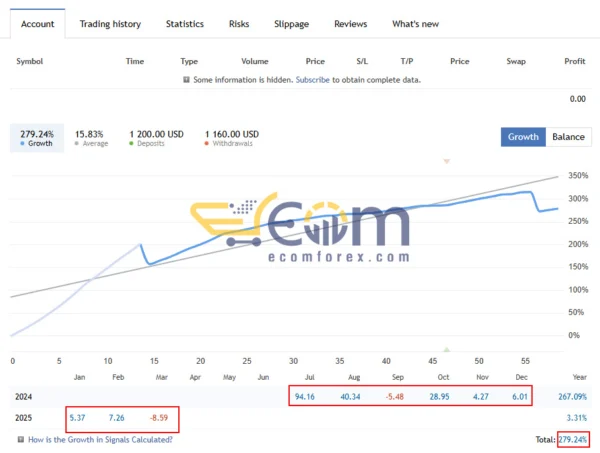Select the October 2024 value 28.95
This screenshot has width=600, height=453.
coord(439,396)
